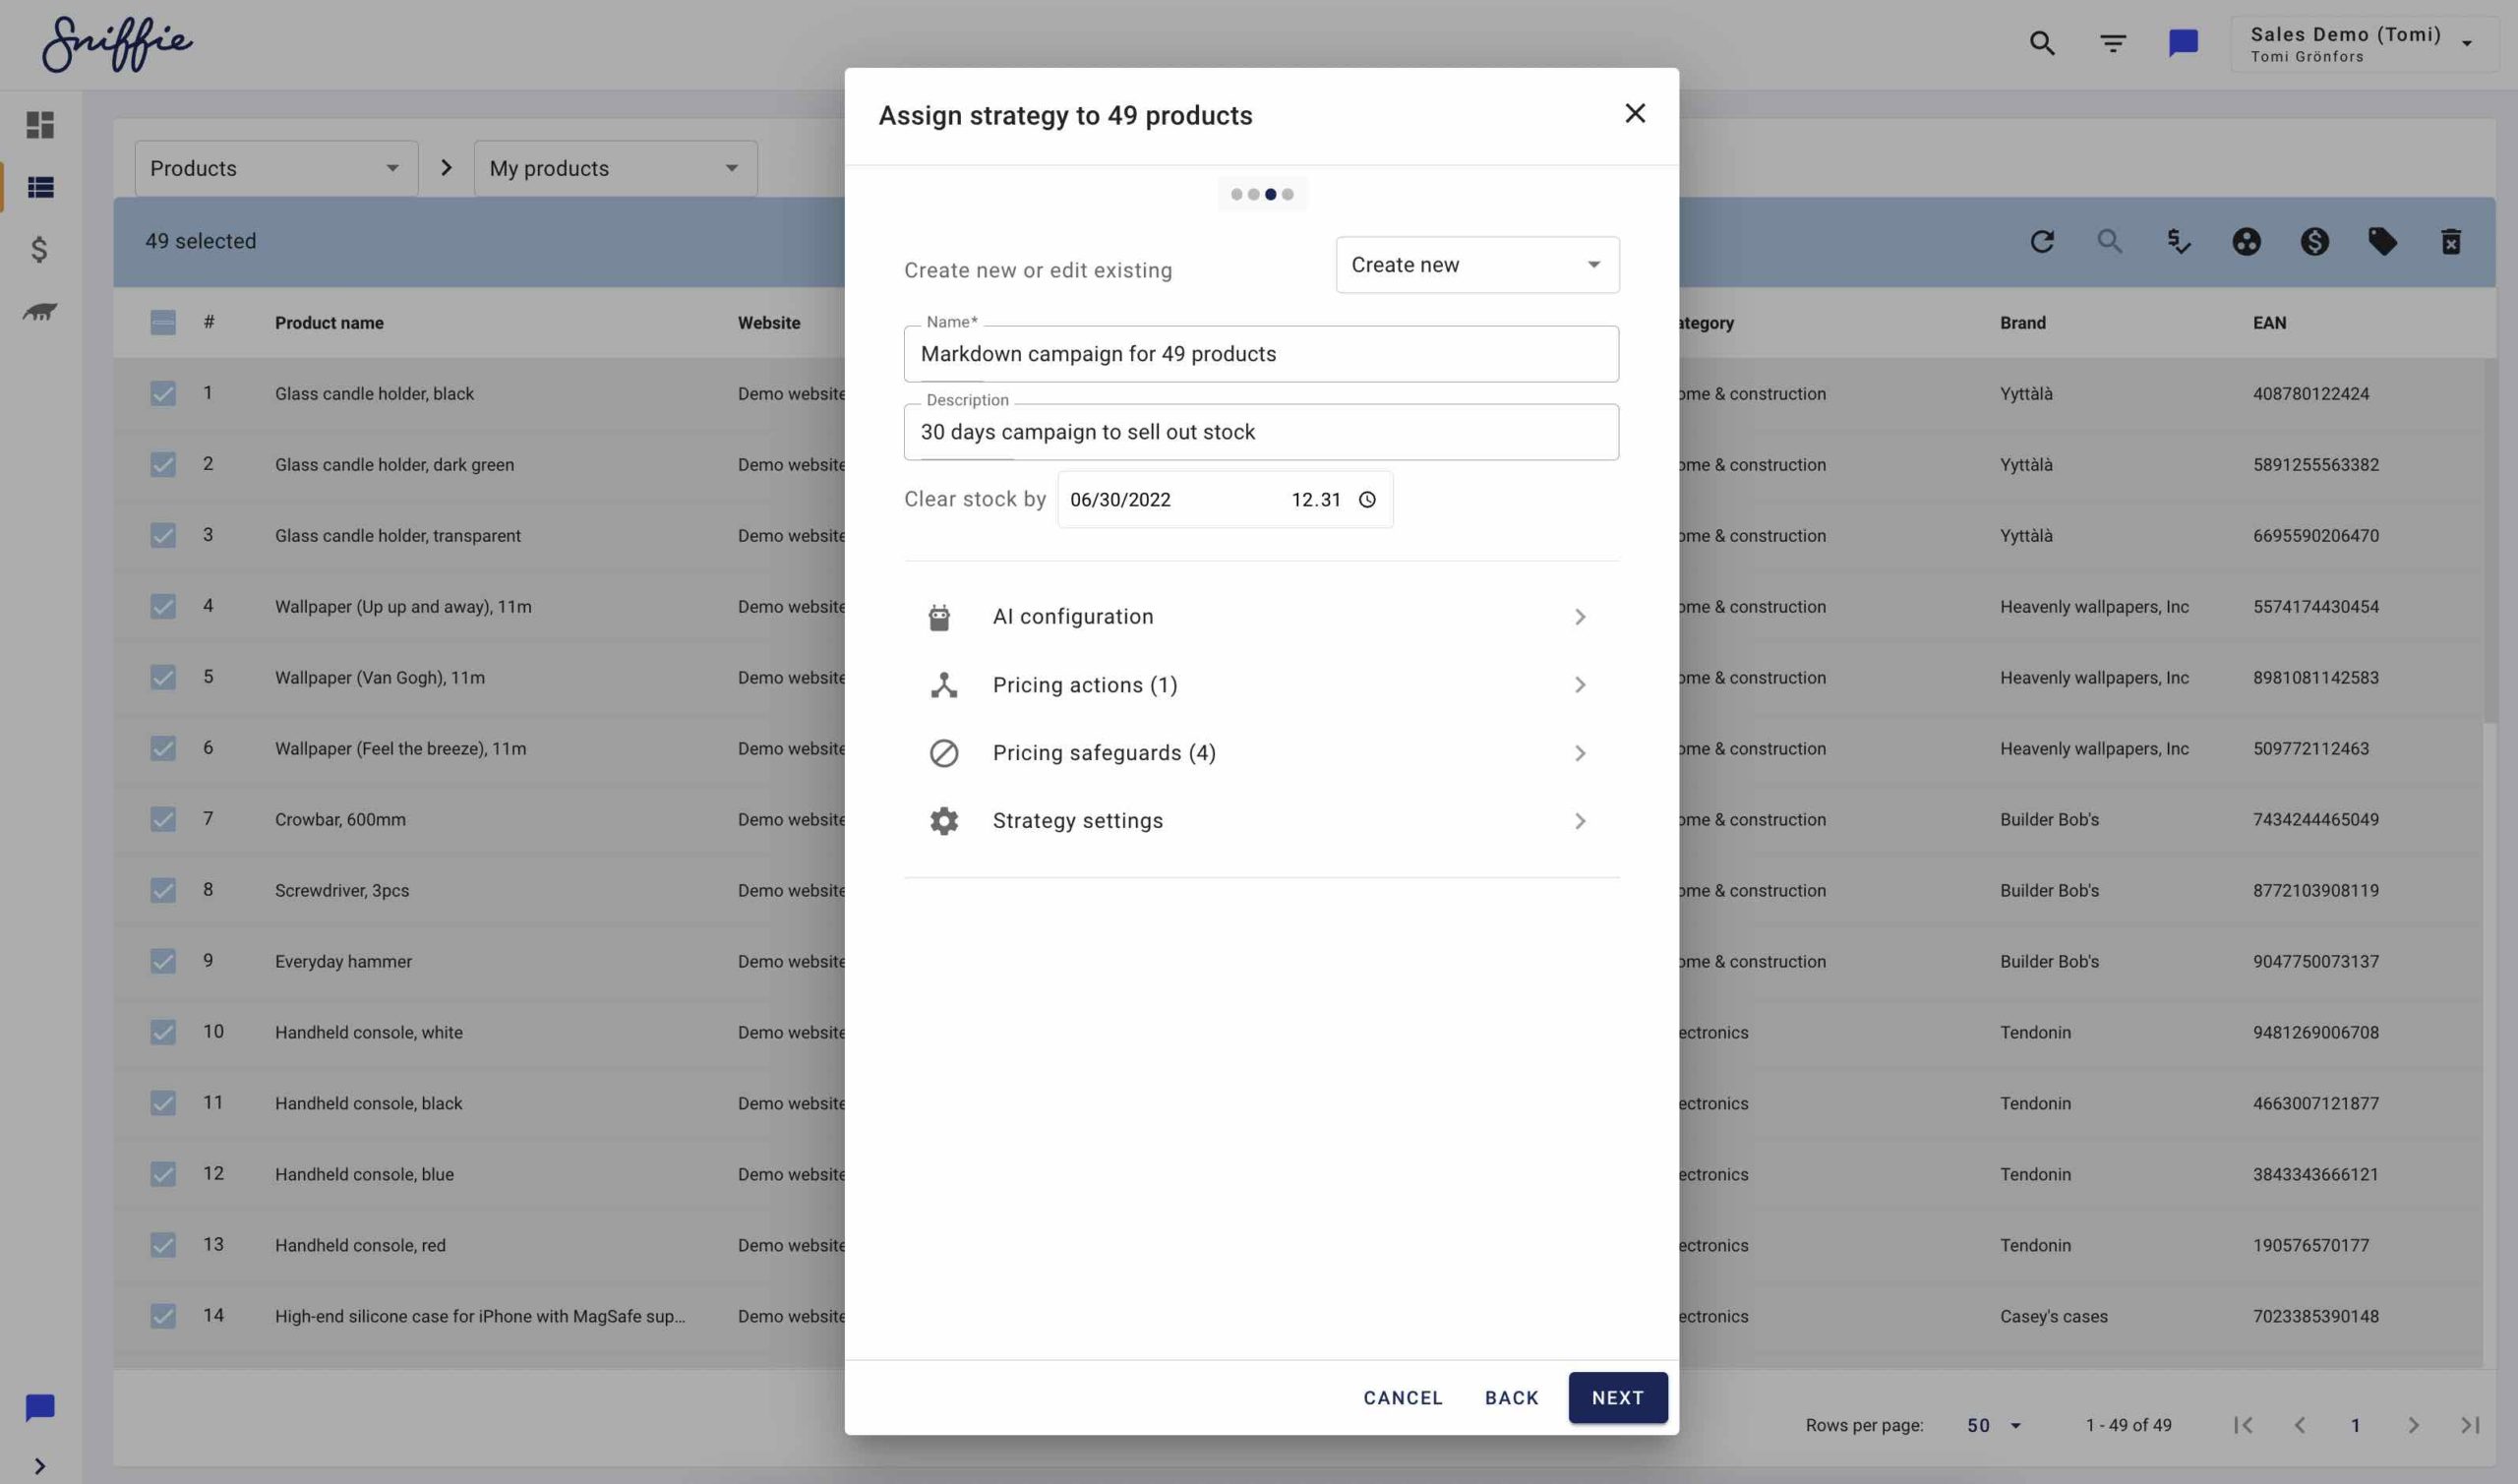The height and width of the screenshot is (1484, 2518).
Task: Click the robot icon beside AI configuration
Action: 939,617
